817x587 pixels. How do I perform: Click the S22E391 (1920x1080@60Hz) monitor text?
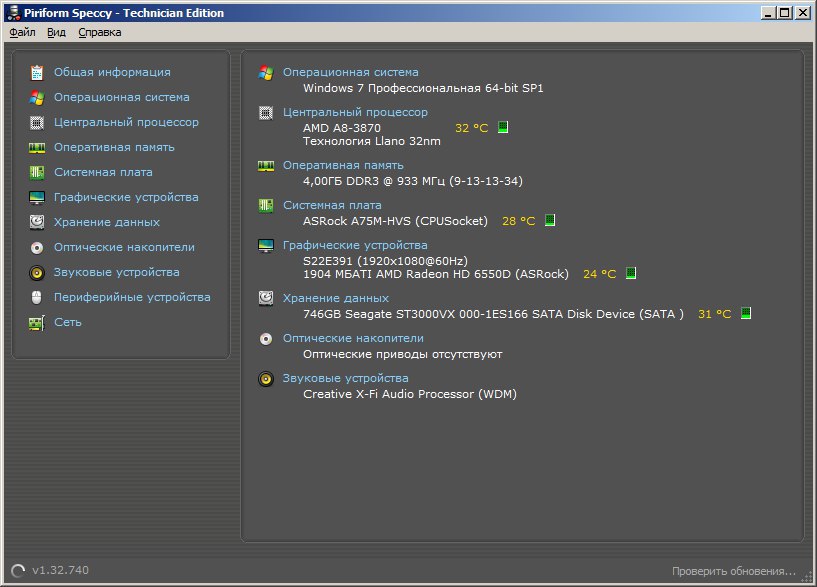coord(386,261)
